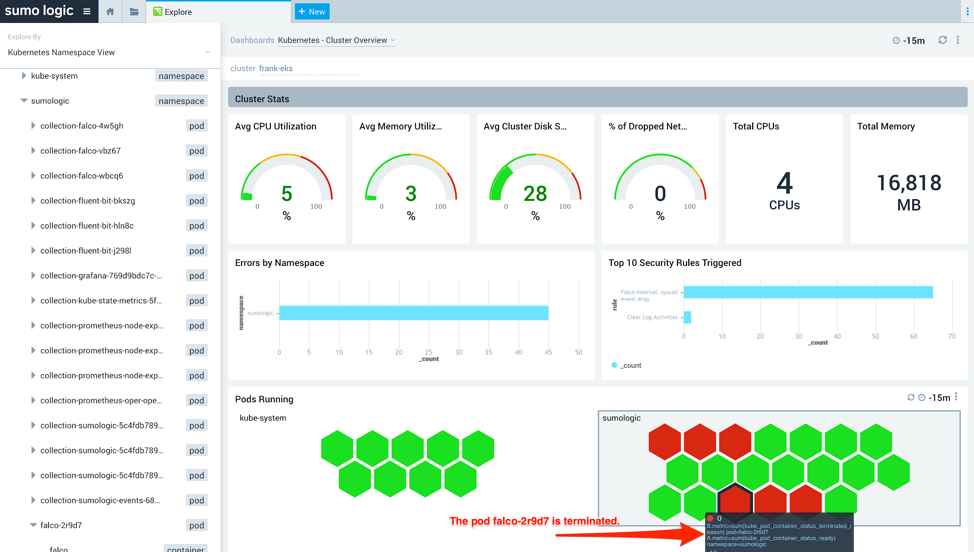This screenshot has height=552, width=974.
Task: Refresh the Pods Running panel
Action: pyautogui.click(x=911, y=397)
